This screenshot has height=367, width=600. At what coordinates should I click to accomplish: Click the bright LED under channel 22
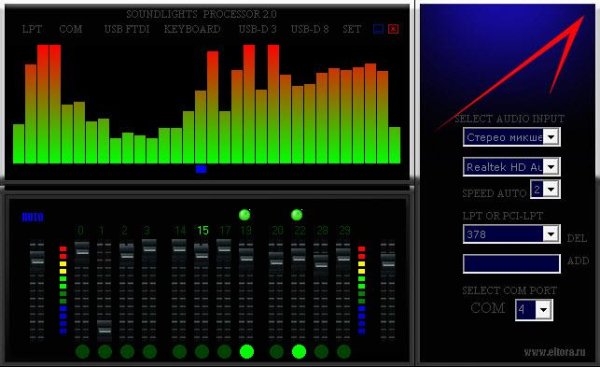point(299,351)
